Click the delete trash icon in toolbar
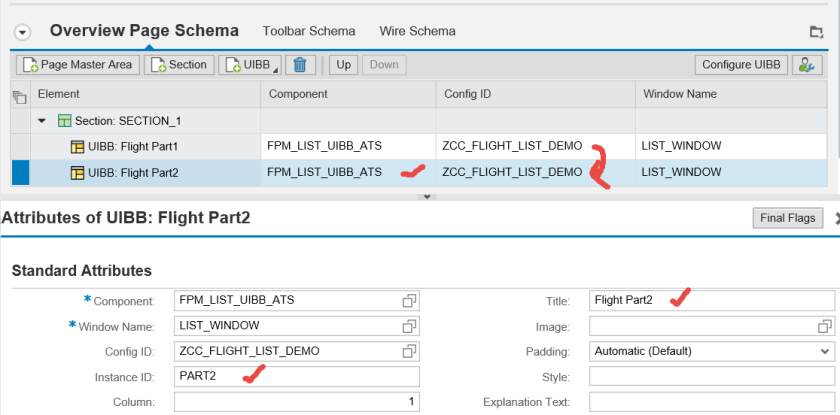The image size is (840, 415). (x=300, y=65)
